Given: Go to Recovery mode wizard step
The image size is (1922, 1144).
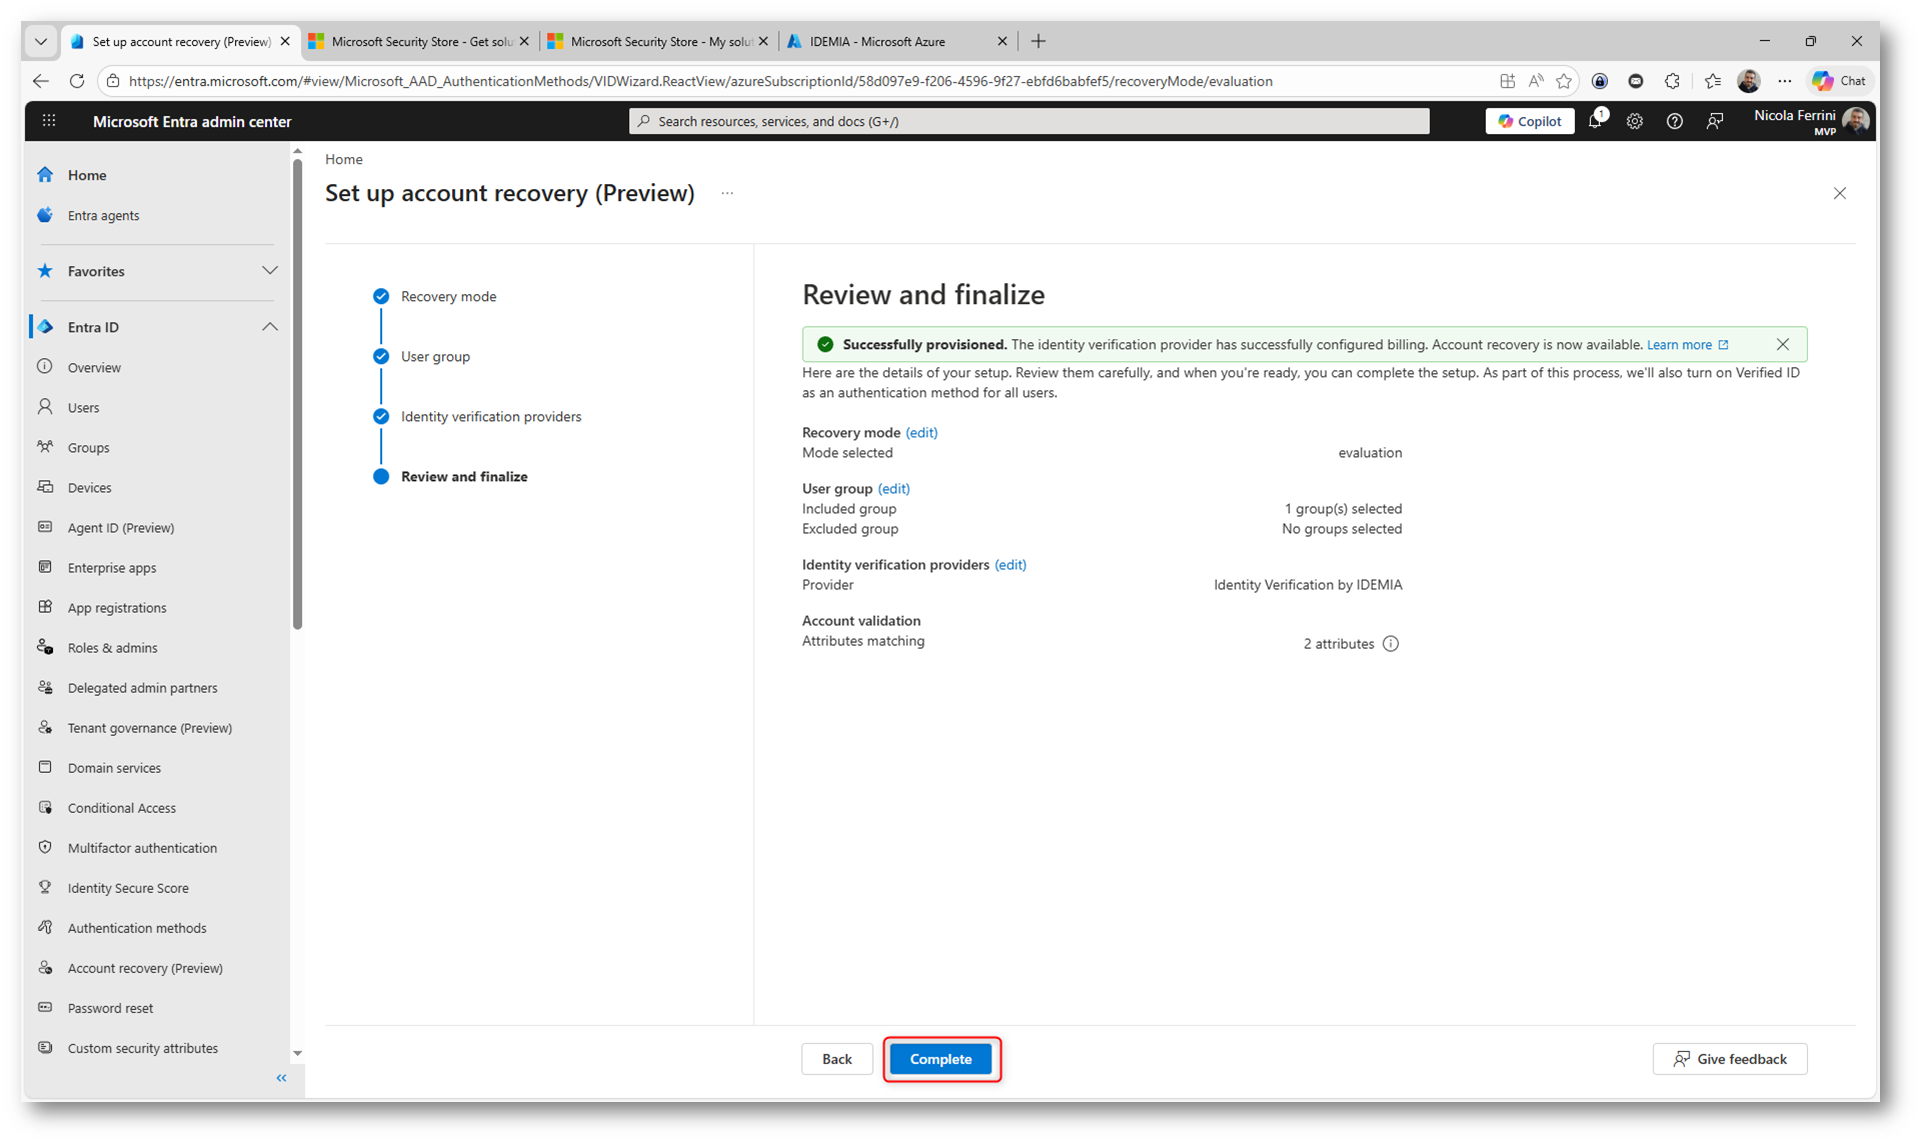Looking at the screenshot, I should 448,296.
